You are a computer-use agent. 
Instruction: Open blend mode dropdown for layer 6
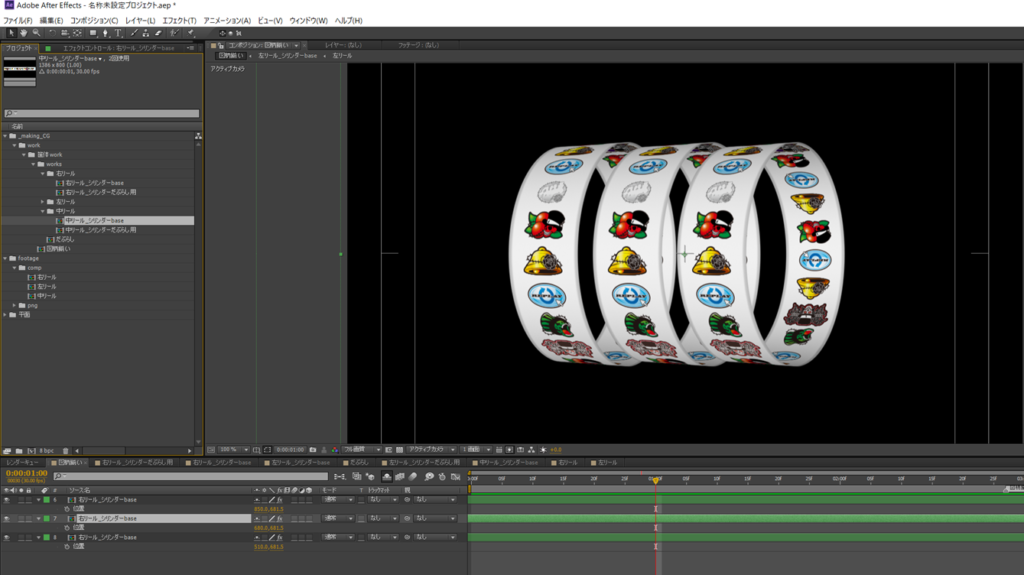(x=338, y=500)
